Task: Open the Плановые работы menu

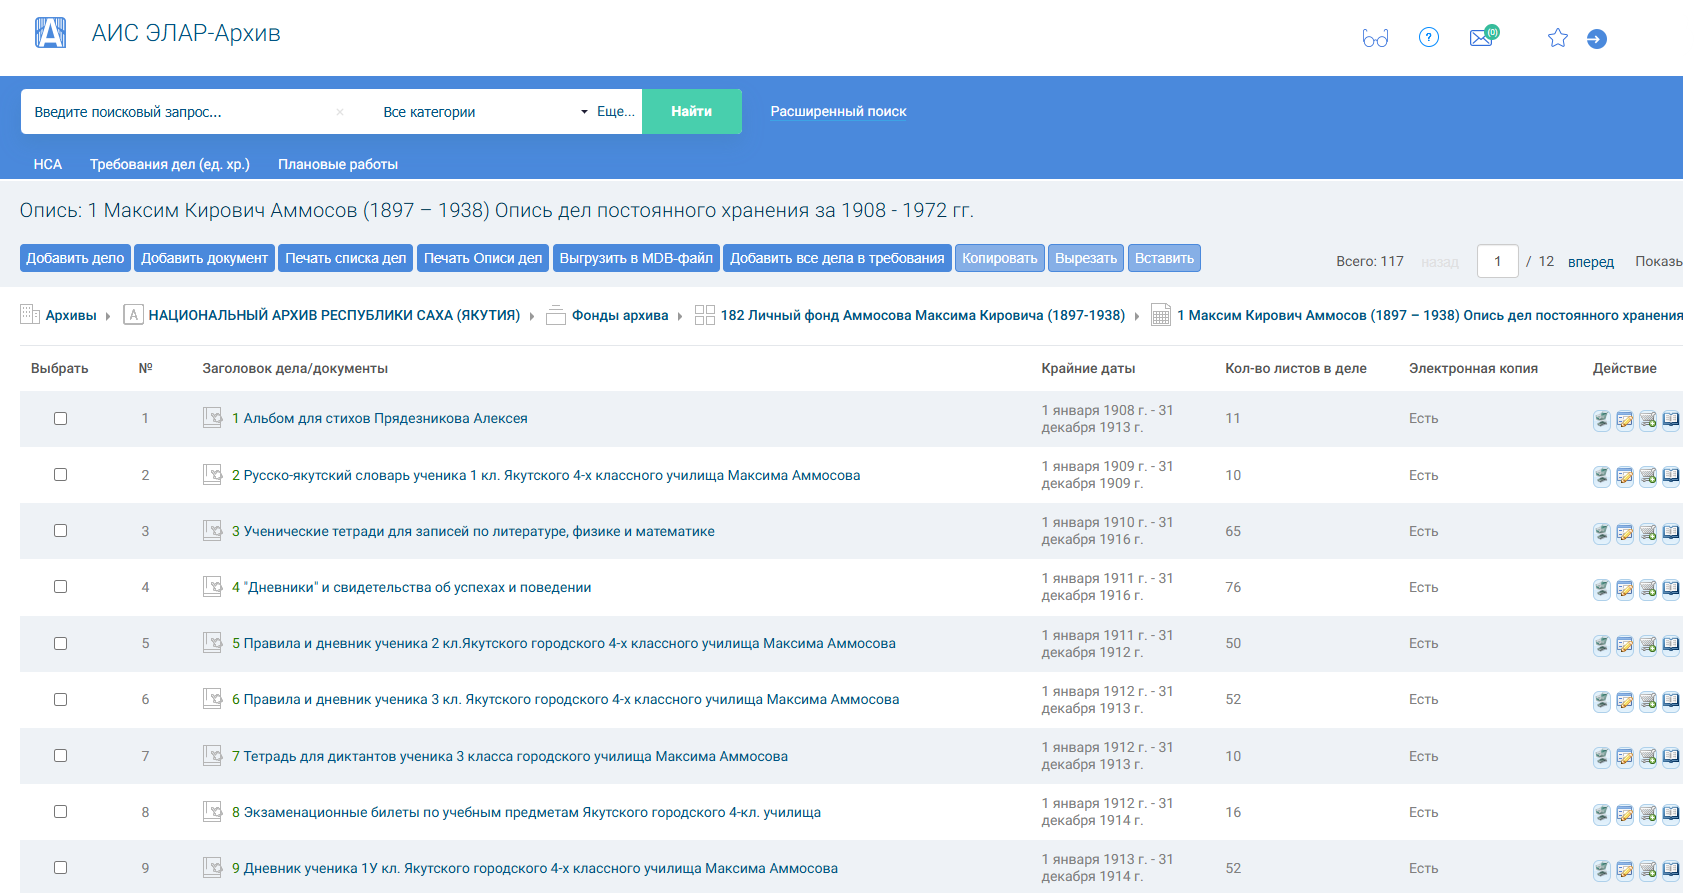Action: (338, 164)
